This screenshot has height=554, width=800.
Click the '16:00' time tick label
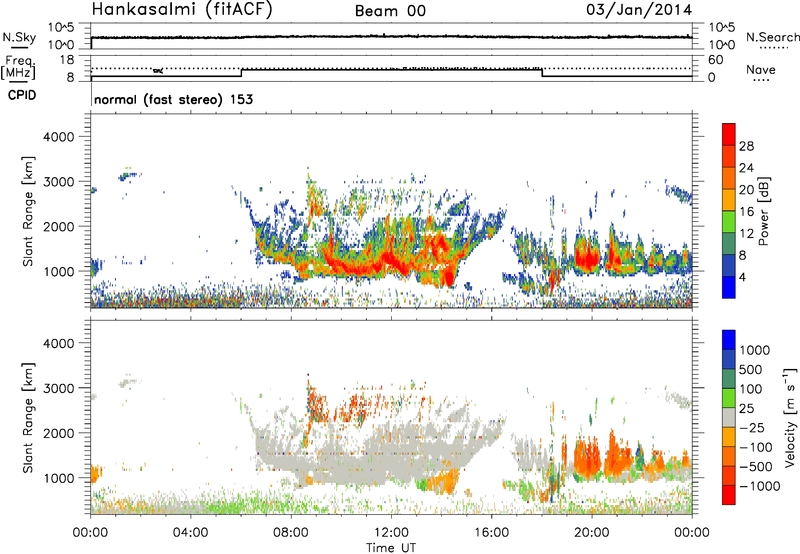pyautogui.click(x=491, y=532)
